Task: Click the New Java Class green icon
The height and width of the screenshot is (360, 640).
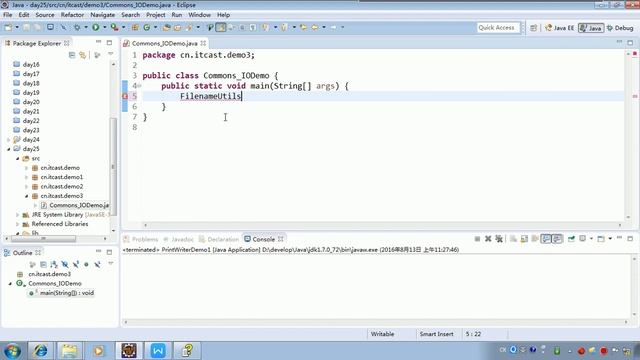Action: [147, 27]
